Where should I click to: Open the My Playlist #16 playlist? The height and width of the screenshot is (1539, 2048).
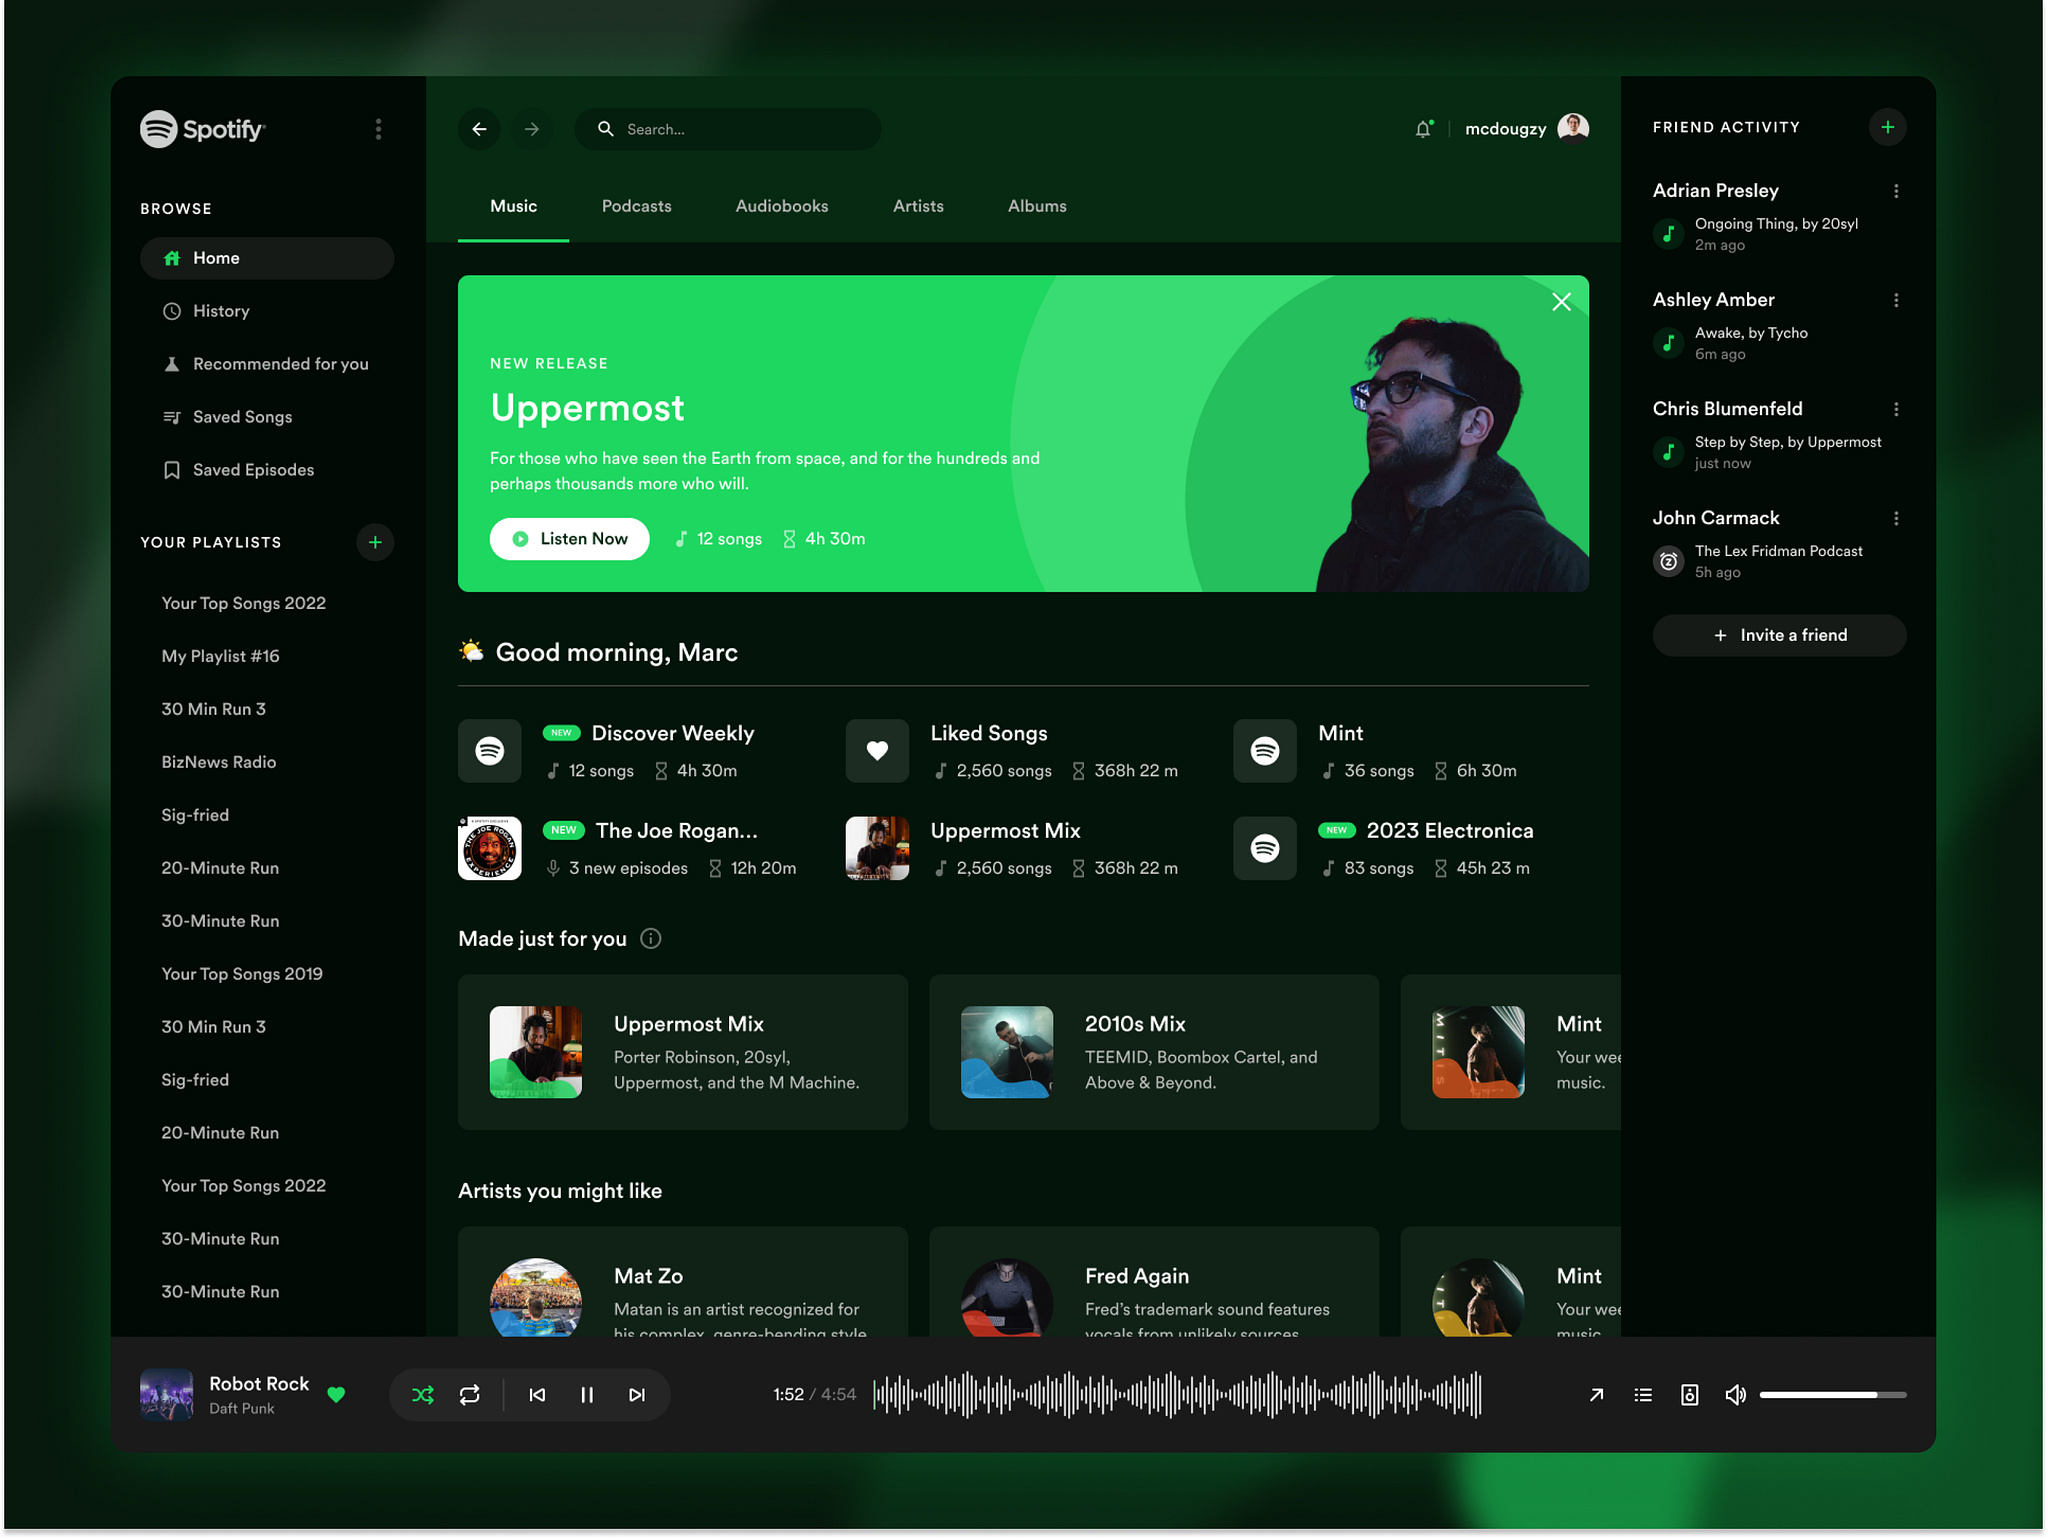pyautogui.click(x=220, y=656)
